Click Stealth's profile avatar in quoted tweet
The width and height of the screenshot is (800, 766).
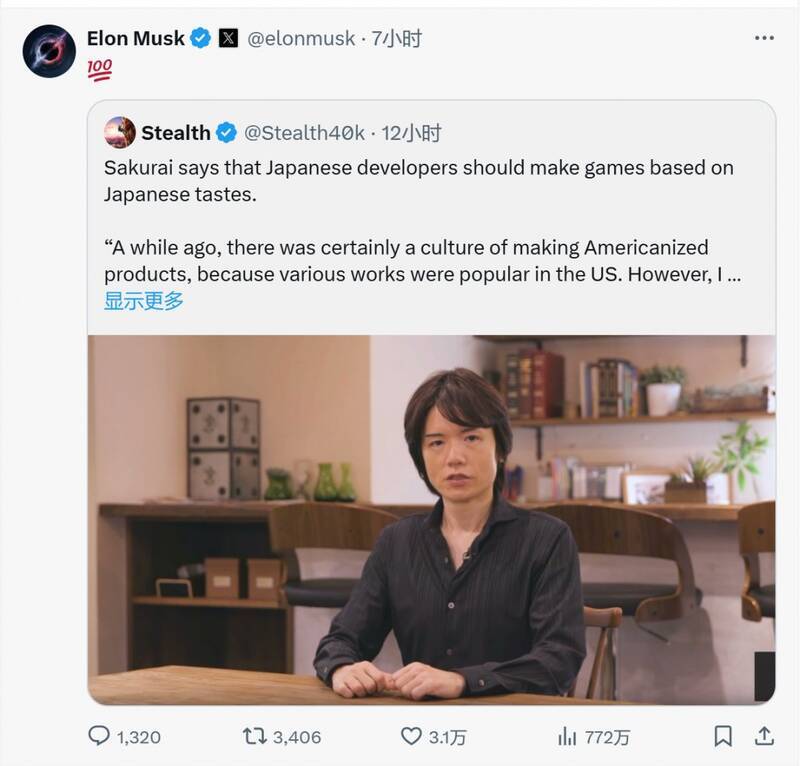point(120,129)
